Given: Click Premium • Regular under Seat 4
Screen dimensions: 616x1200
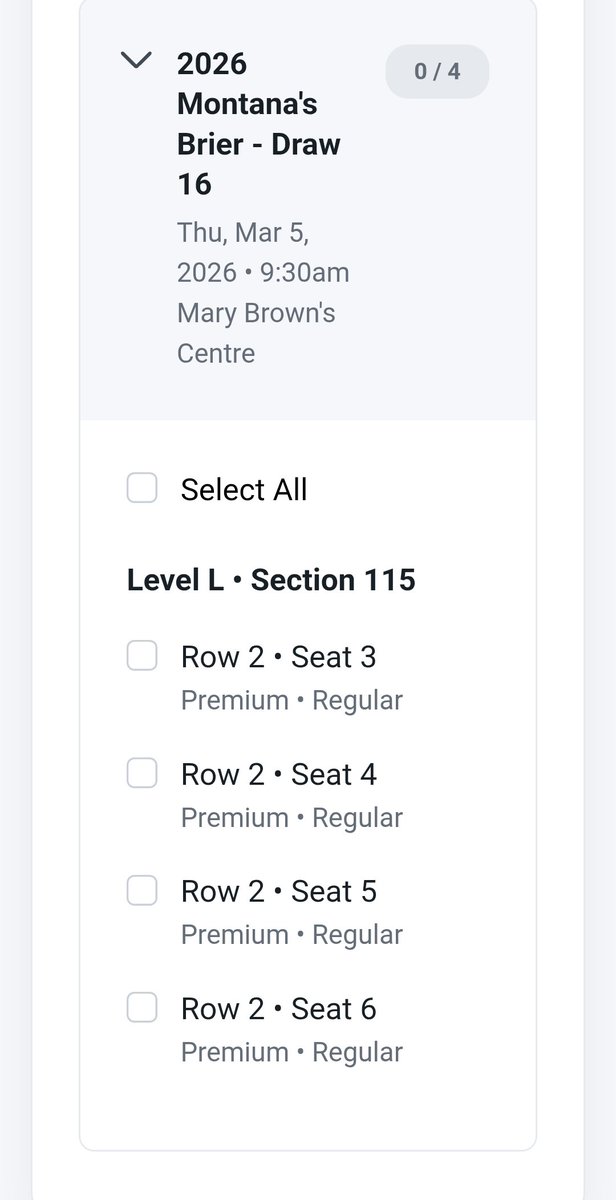Looking at the screenshot, I should pyautogui.click(x=291, y=817).
